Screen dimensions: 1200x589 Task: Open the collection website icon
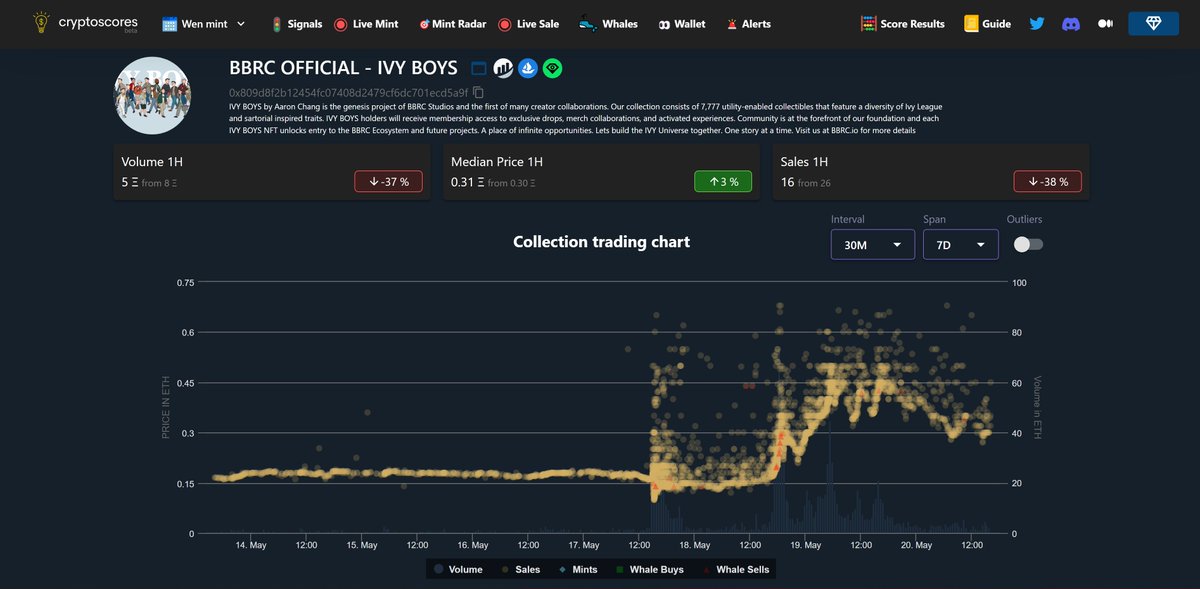(x=478, y=69)
